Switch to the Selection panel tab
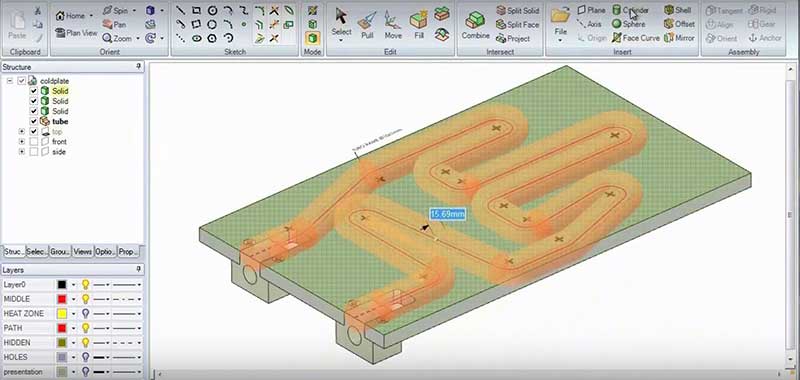Viewport: 800px width, 380px height. click(36, 251)
